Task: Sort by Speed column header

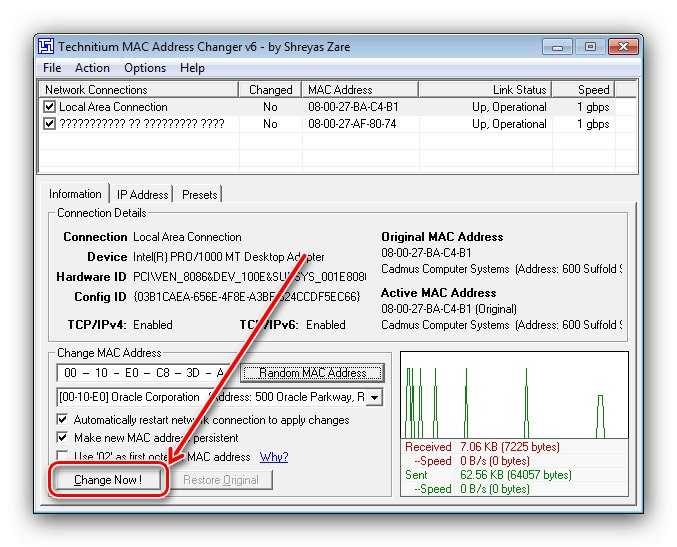Action: pyautogui.click(x=583, y=89)
